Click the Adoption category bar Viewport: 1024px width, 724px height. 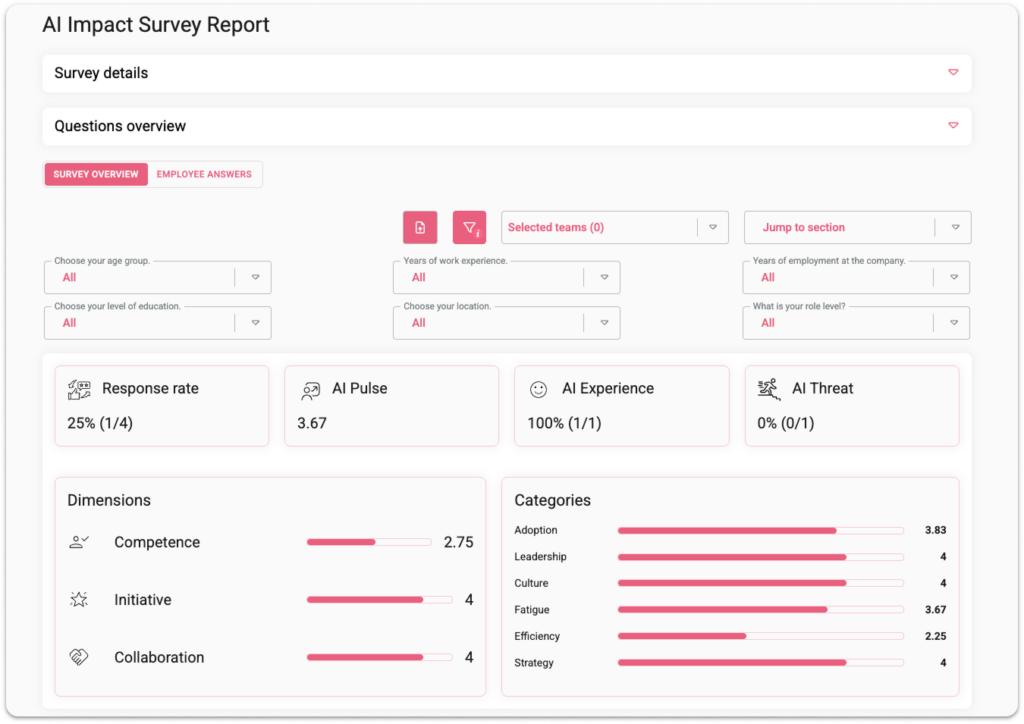point(761,530)
